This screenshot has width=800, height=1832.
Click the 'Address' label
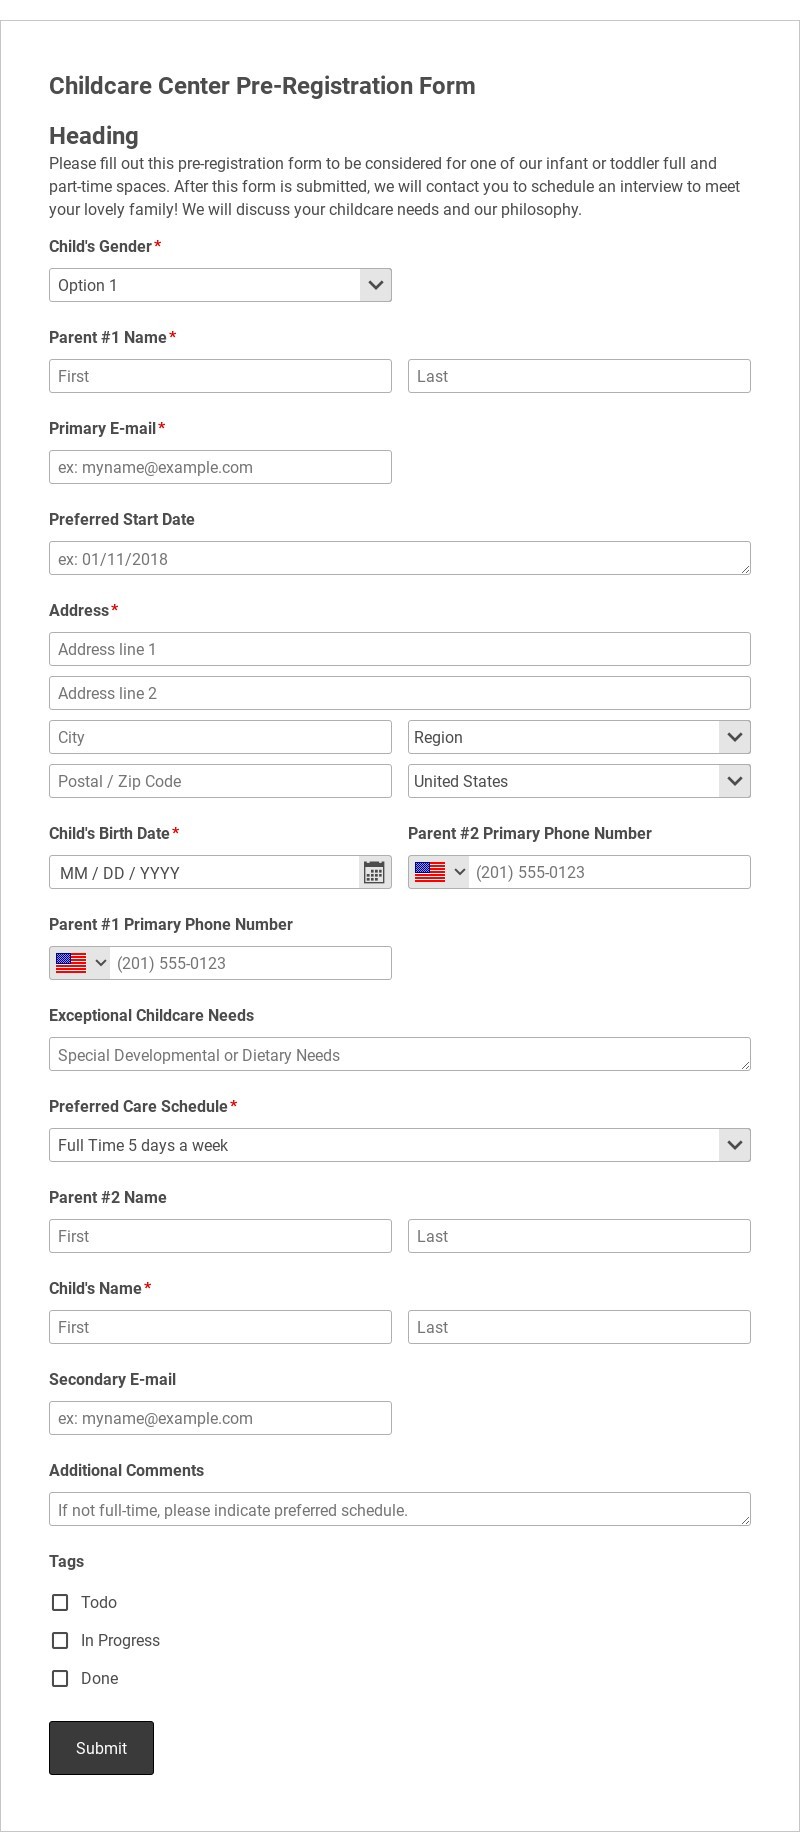point(79,610)
